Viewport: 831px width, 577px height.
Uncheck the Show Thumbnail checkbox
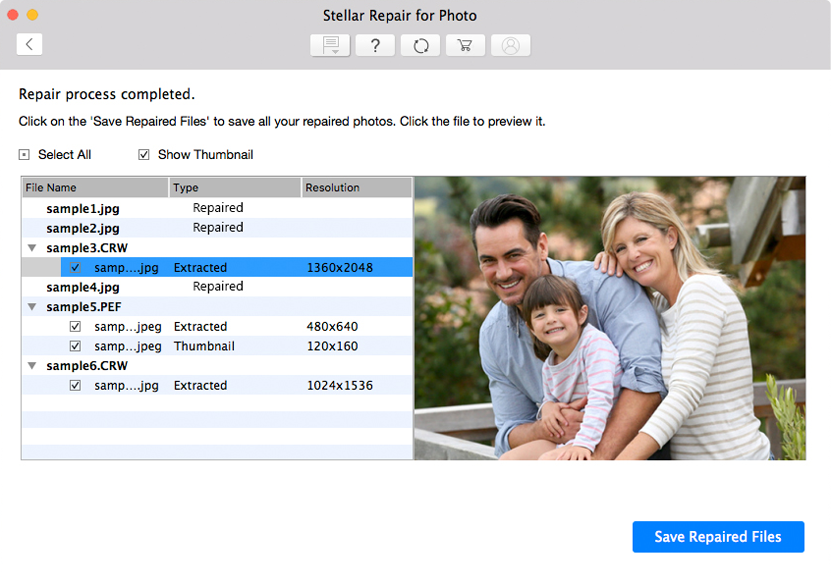144,155
